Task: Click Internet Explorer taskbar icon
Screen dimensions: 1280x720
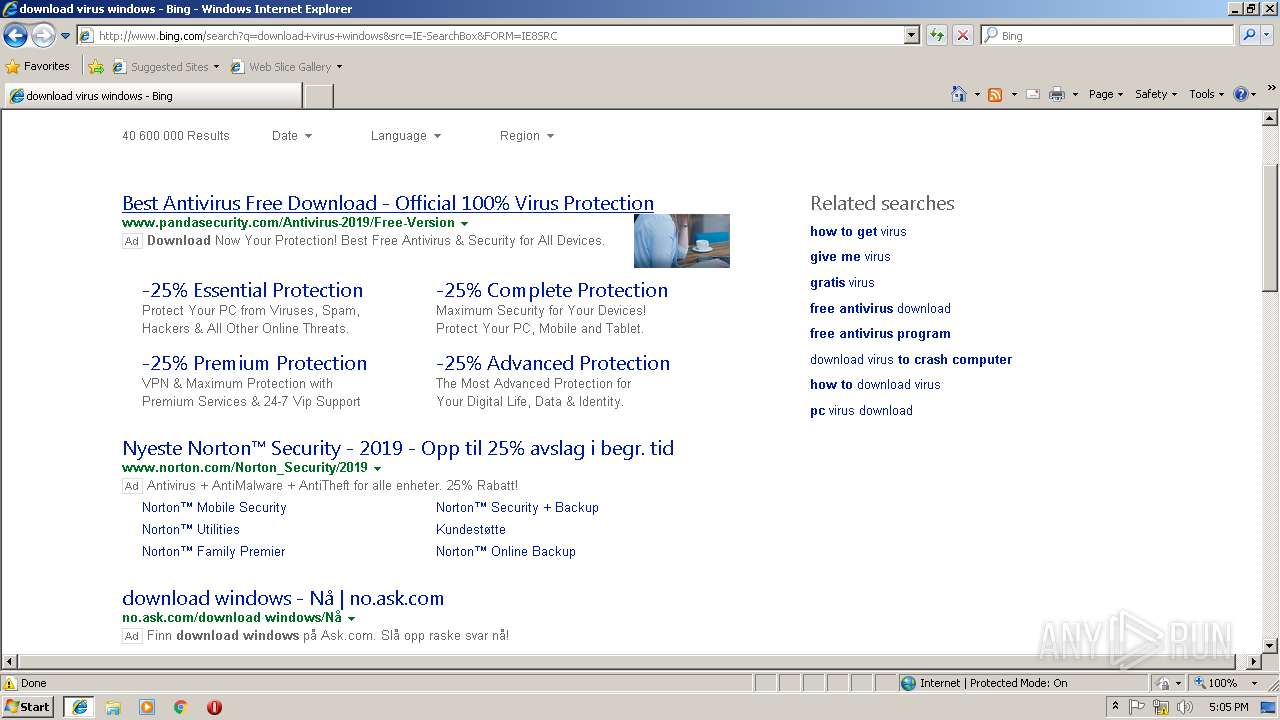Action: coord(79,707)
